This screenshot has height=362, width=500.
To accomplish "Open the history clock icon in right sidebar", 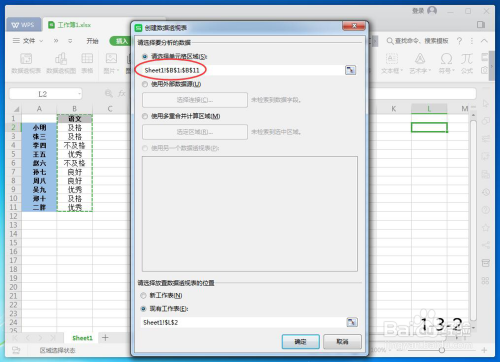I will [x=486, y=192].
